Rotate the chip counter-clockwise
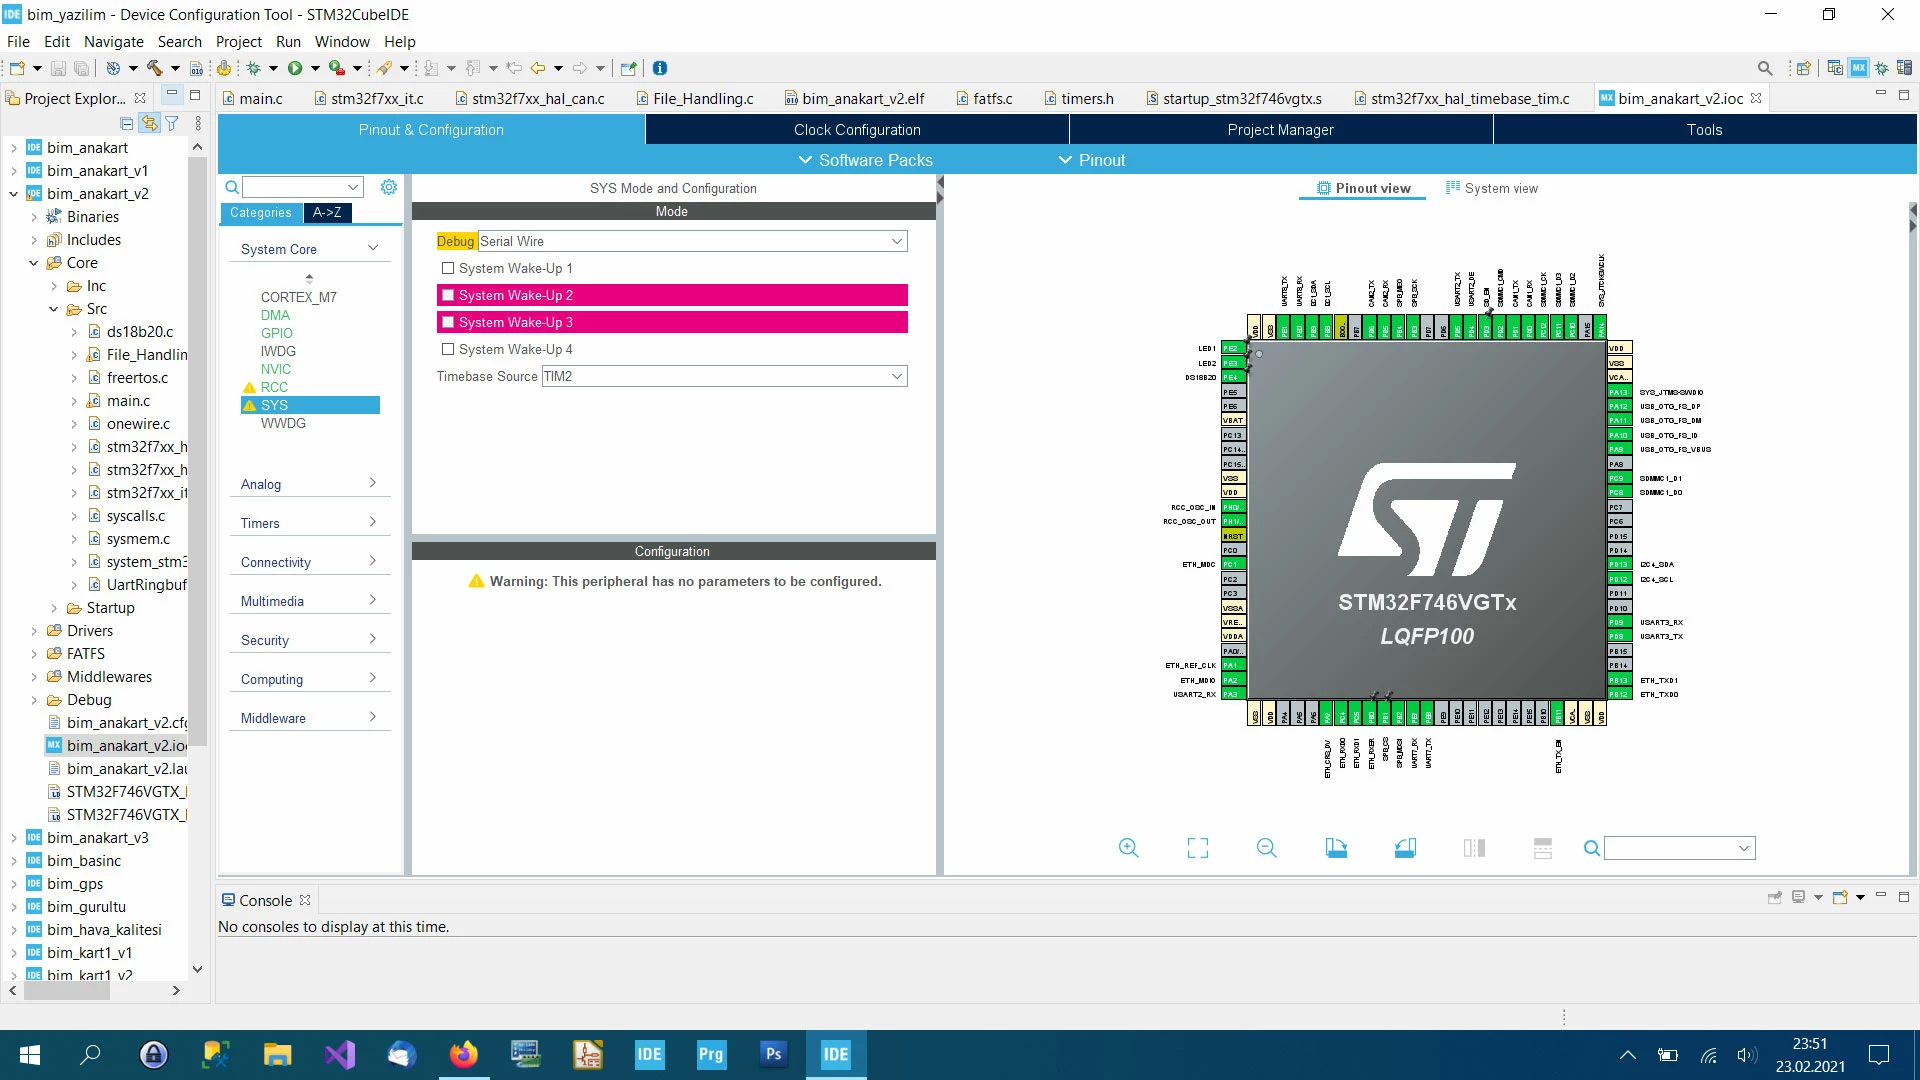 coord(1405,848)
